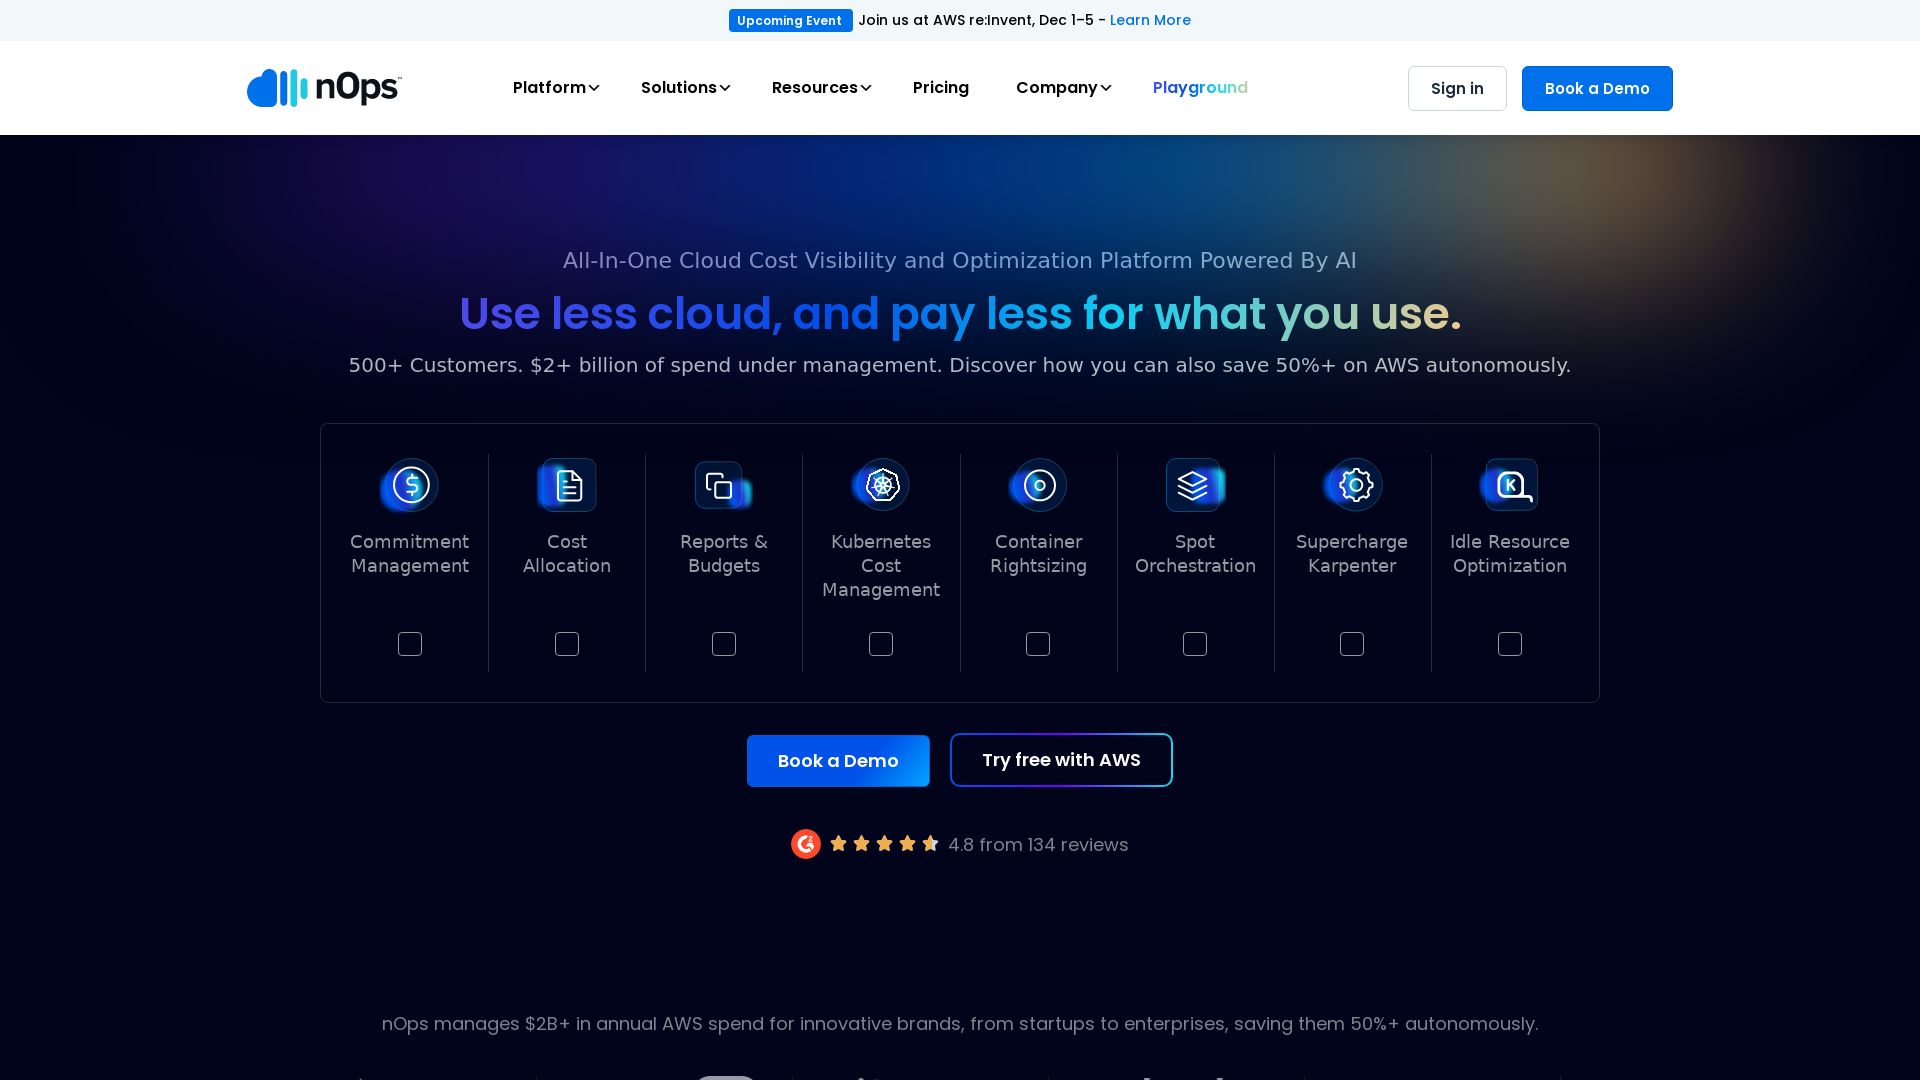Screen dimensions: 1920x1080
Task: Tick the Kubernetes Cost Management checkbox
Action: point(881,644)
